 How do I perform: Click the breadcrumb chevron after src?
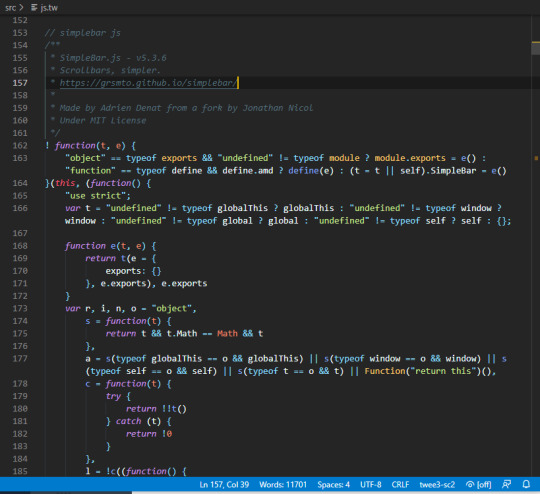pyautogui.click(x=21, y=7)
